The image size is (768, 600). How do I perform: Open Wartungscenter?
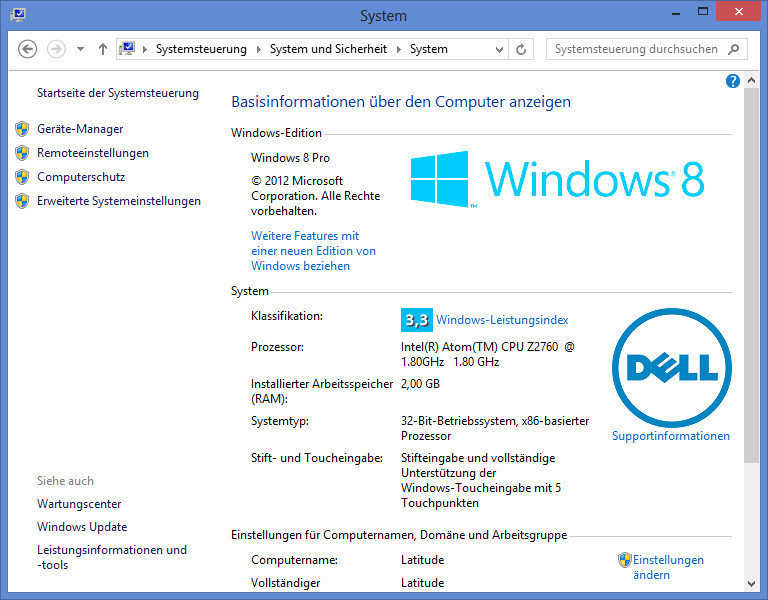79,504
